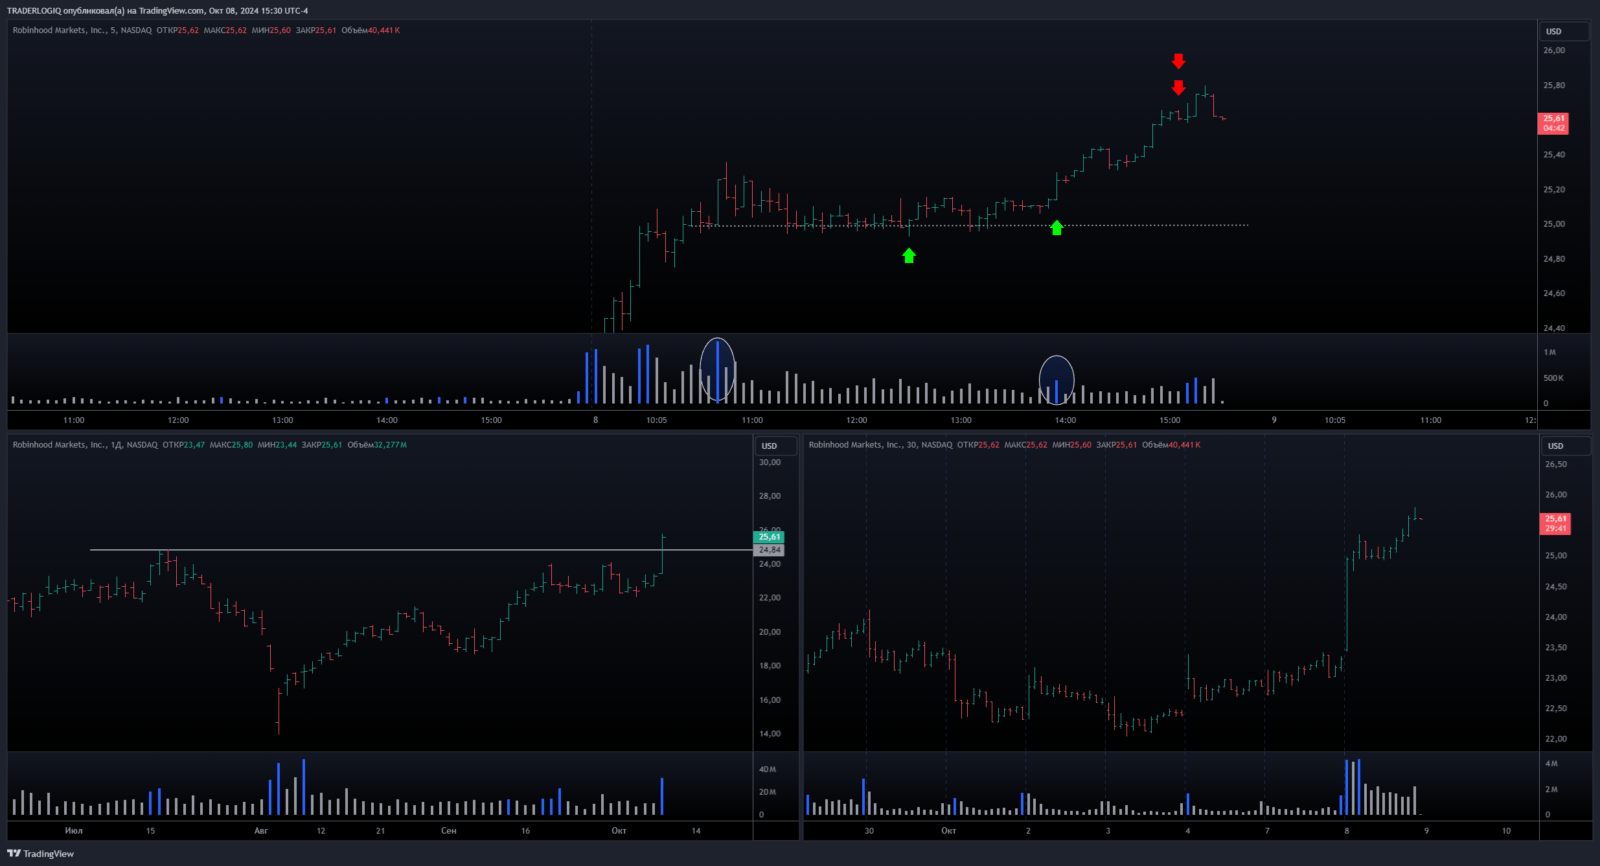This screenshot has height=866, width=1600.
Task: Click the 24,84 horizontal line price label
Action: 768,550
